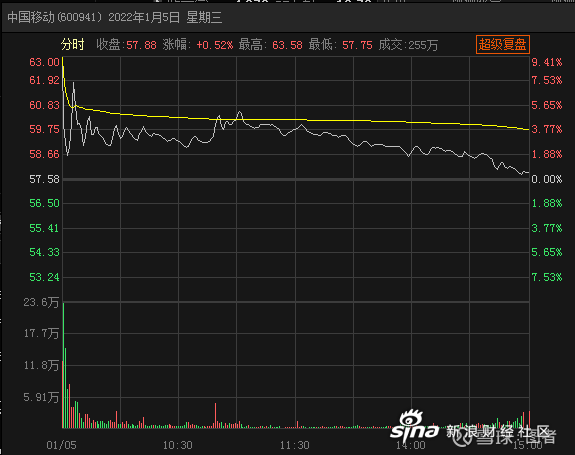Click the tallest green opening volume bar

coord(63,366)
